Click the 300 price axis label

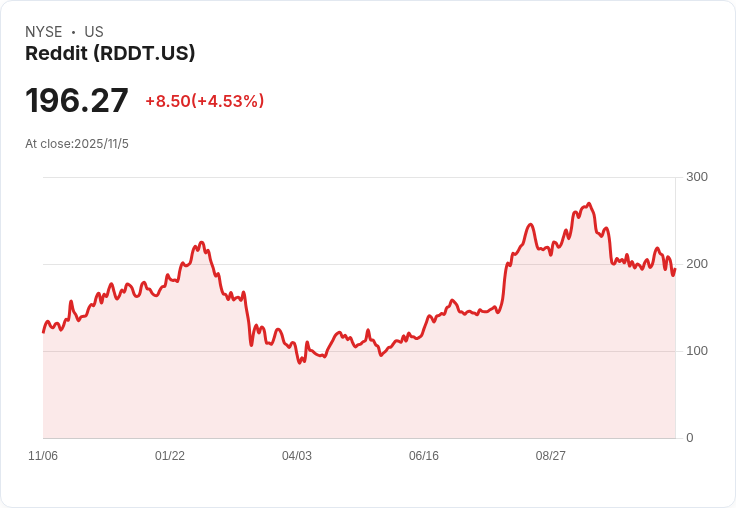pyautogui.click(x=697, y=177)
